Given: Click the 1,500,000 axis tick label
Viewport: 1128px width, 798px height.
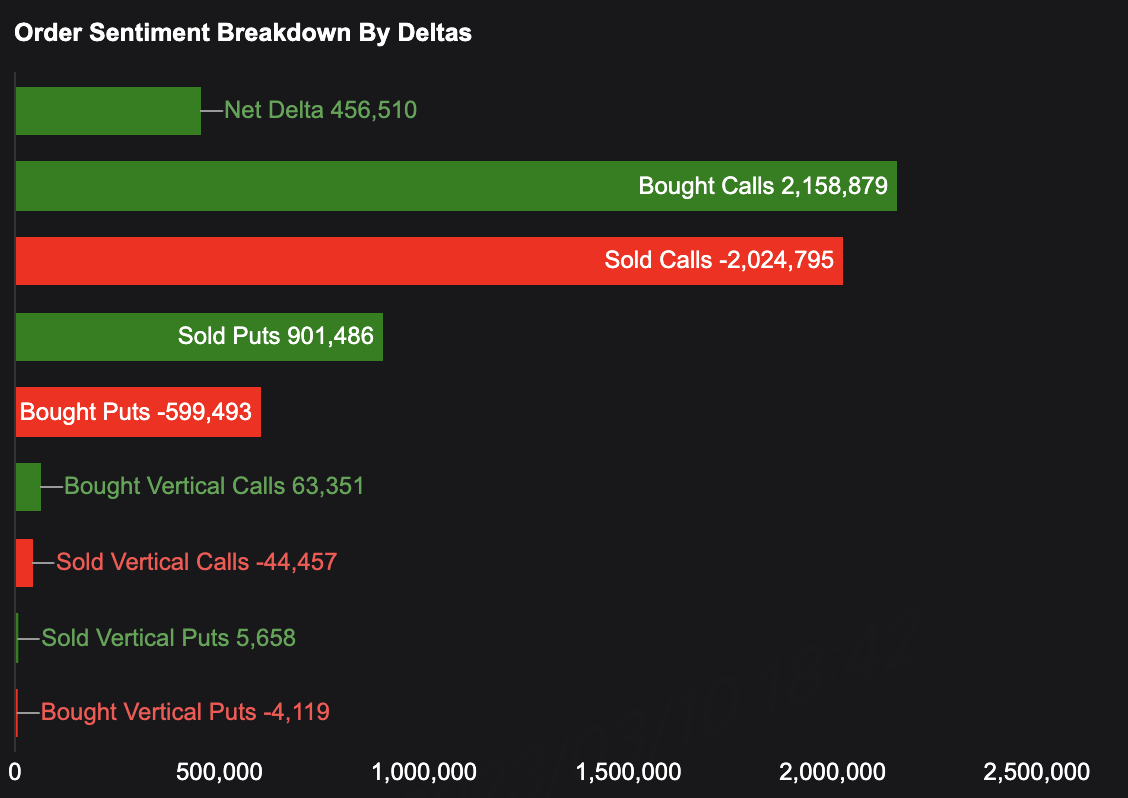Looking at the screenshot, I should click(x=629, y=772).
